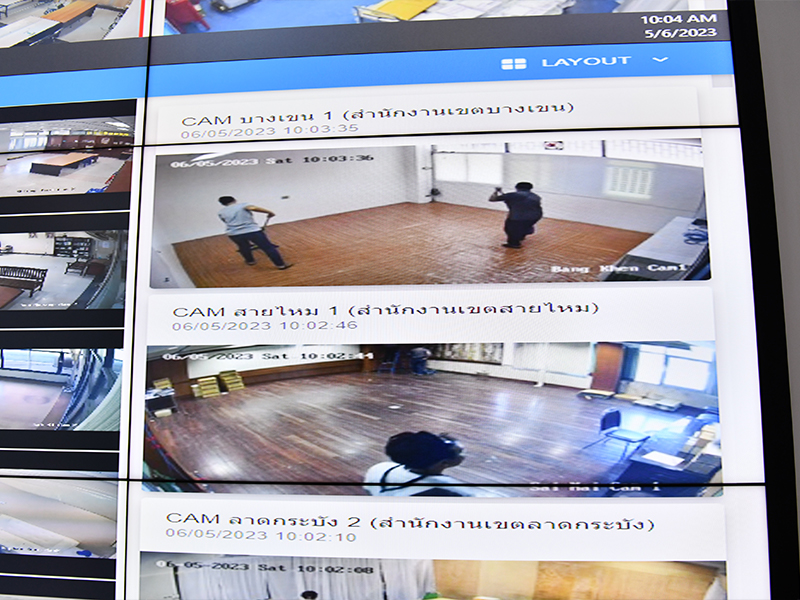Select the Lat Krabang 2 camera feed
Image resolution: width=800 pixels, height=600 pixels.
pyautogui.click(x=430, y=576)
